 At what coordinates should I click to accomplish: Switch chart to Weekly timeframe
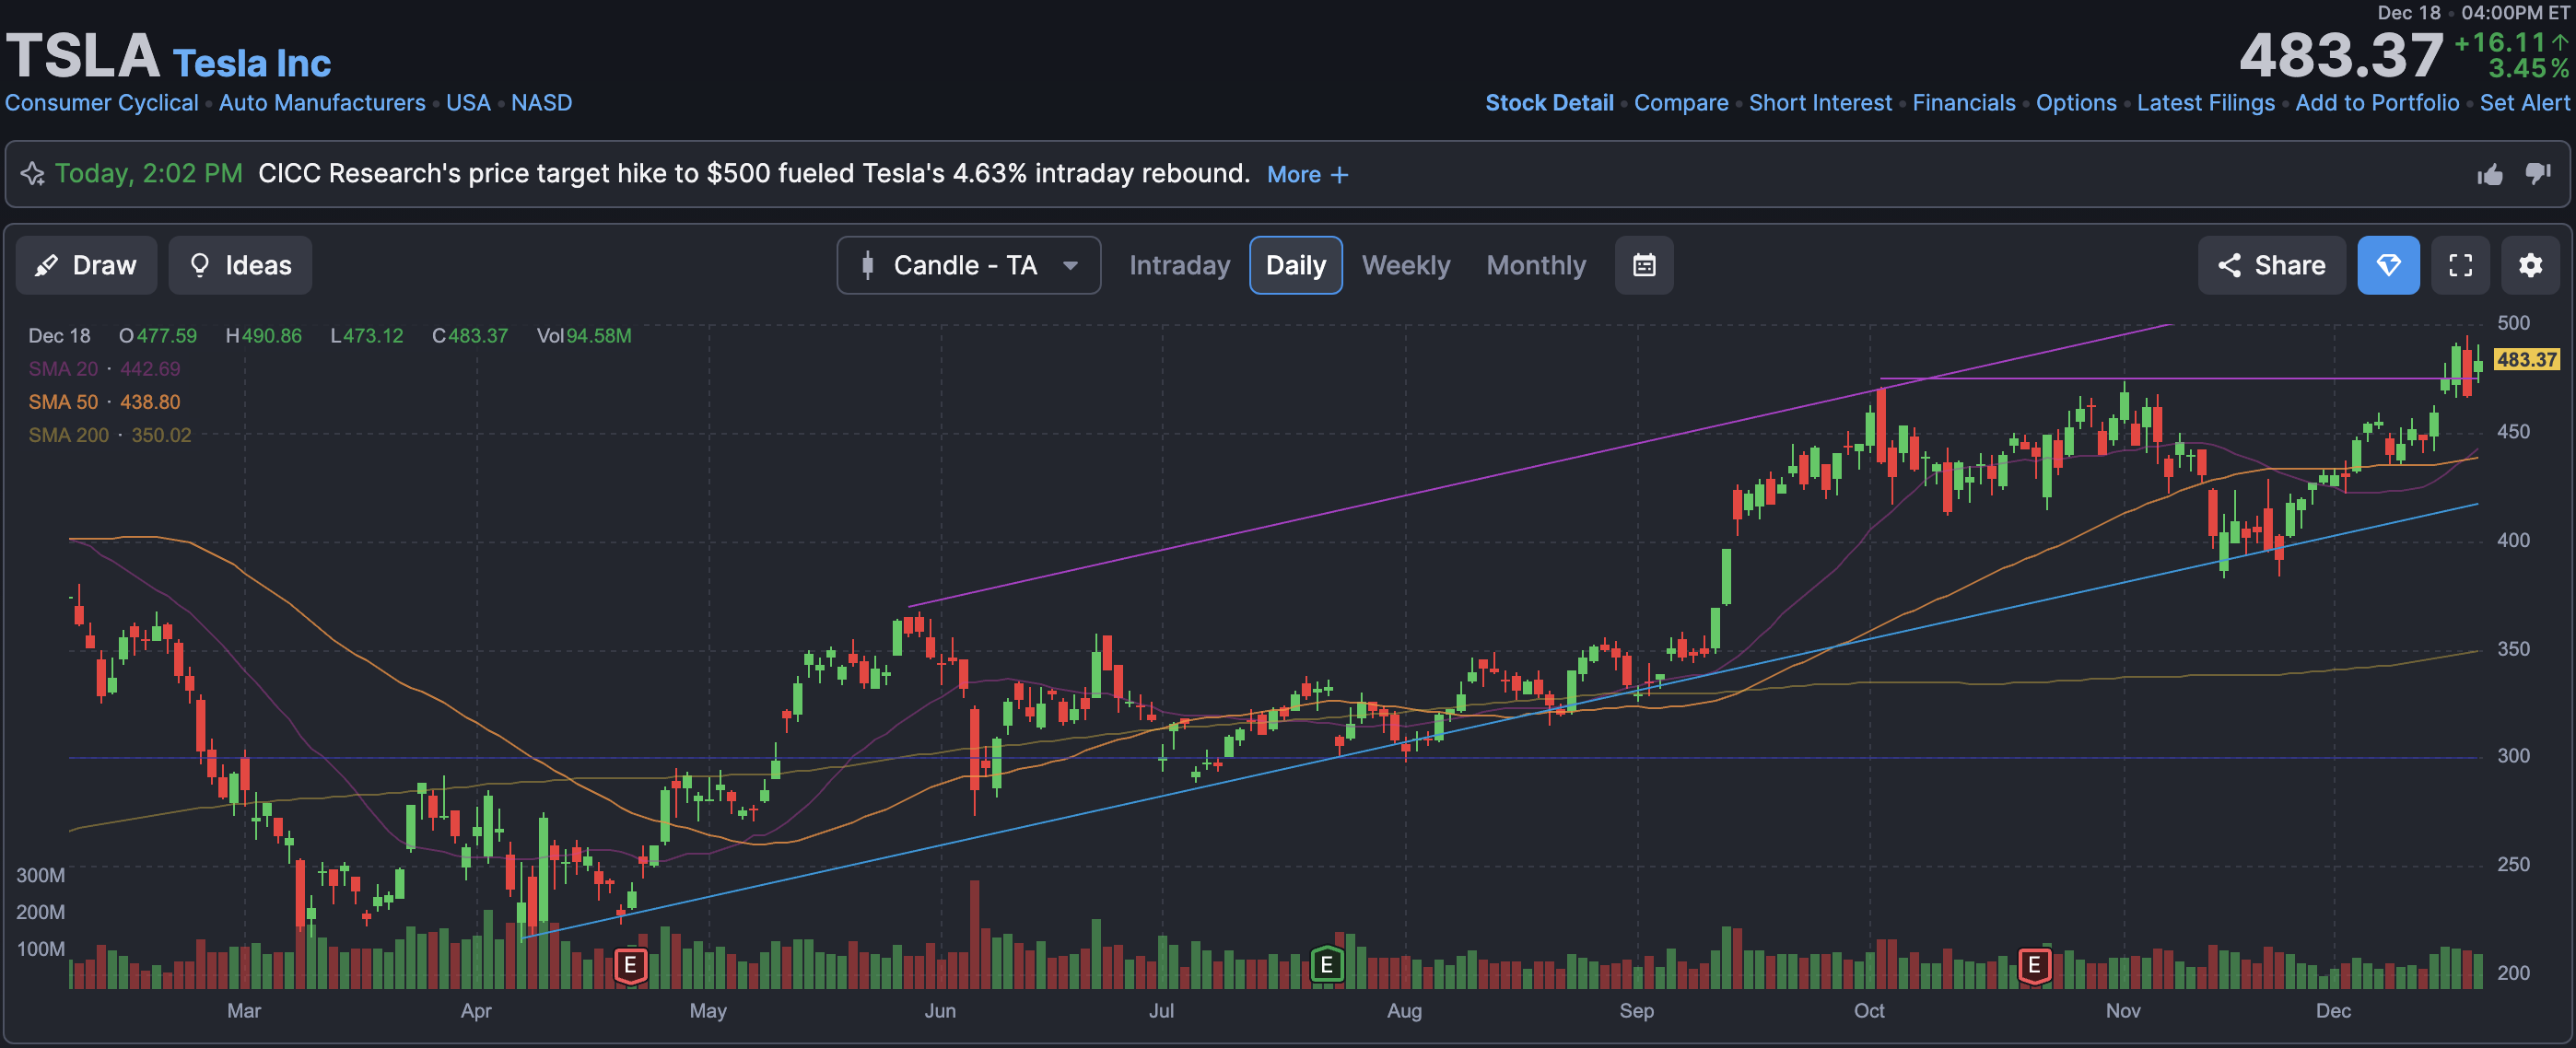(x=1405, y=265)
